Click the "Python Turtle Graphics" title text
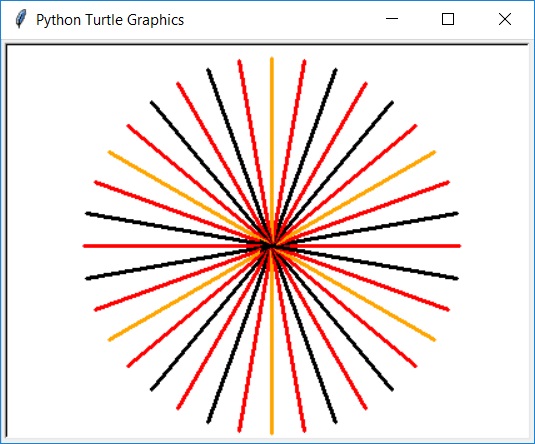 pos(110,20)
